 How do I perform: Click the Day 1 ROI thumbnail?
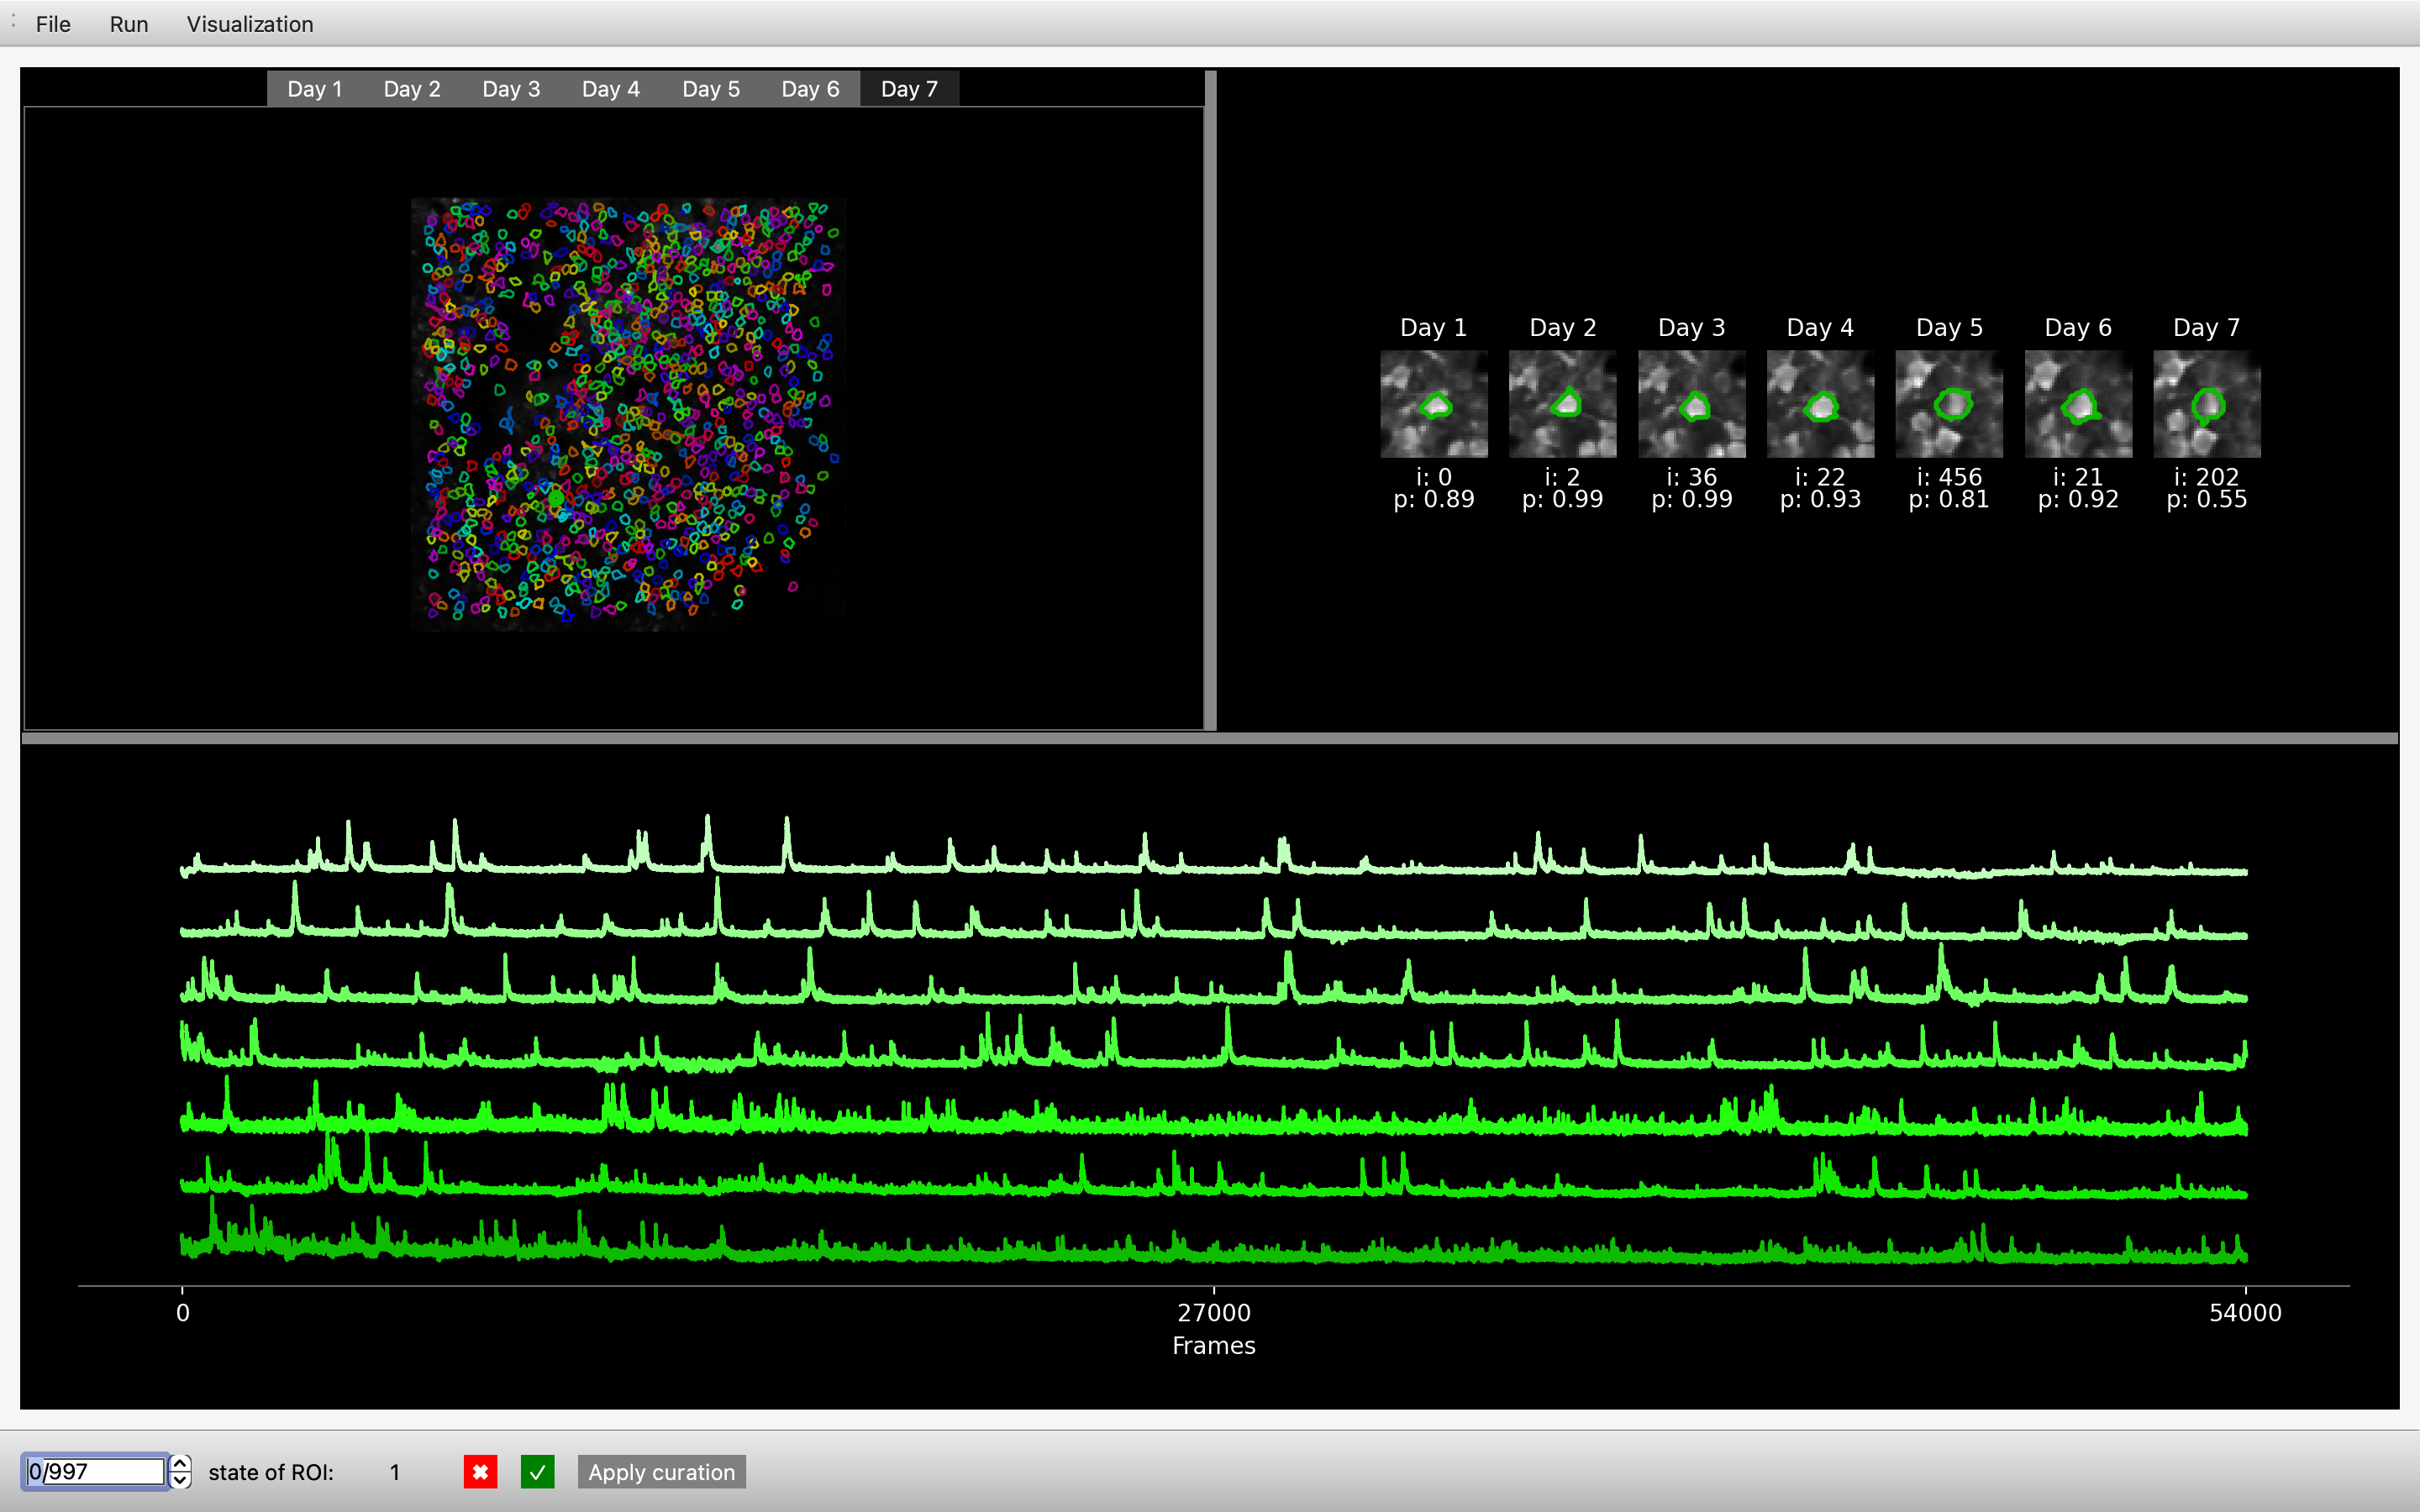1434,404
